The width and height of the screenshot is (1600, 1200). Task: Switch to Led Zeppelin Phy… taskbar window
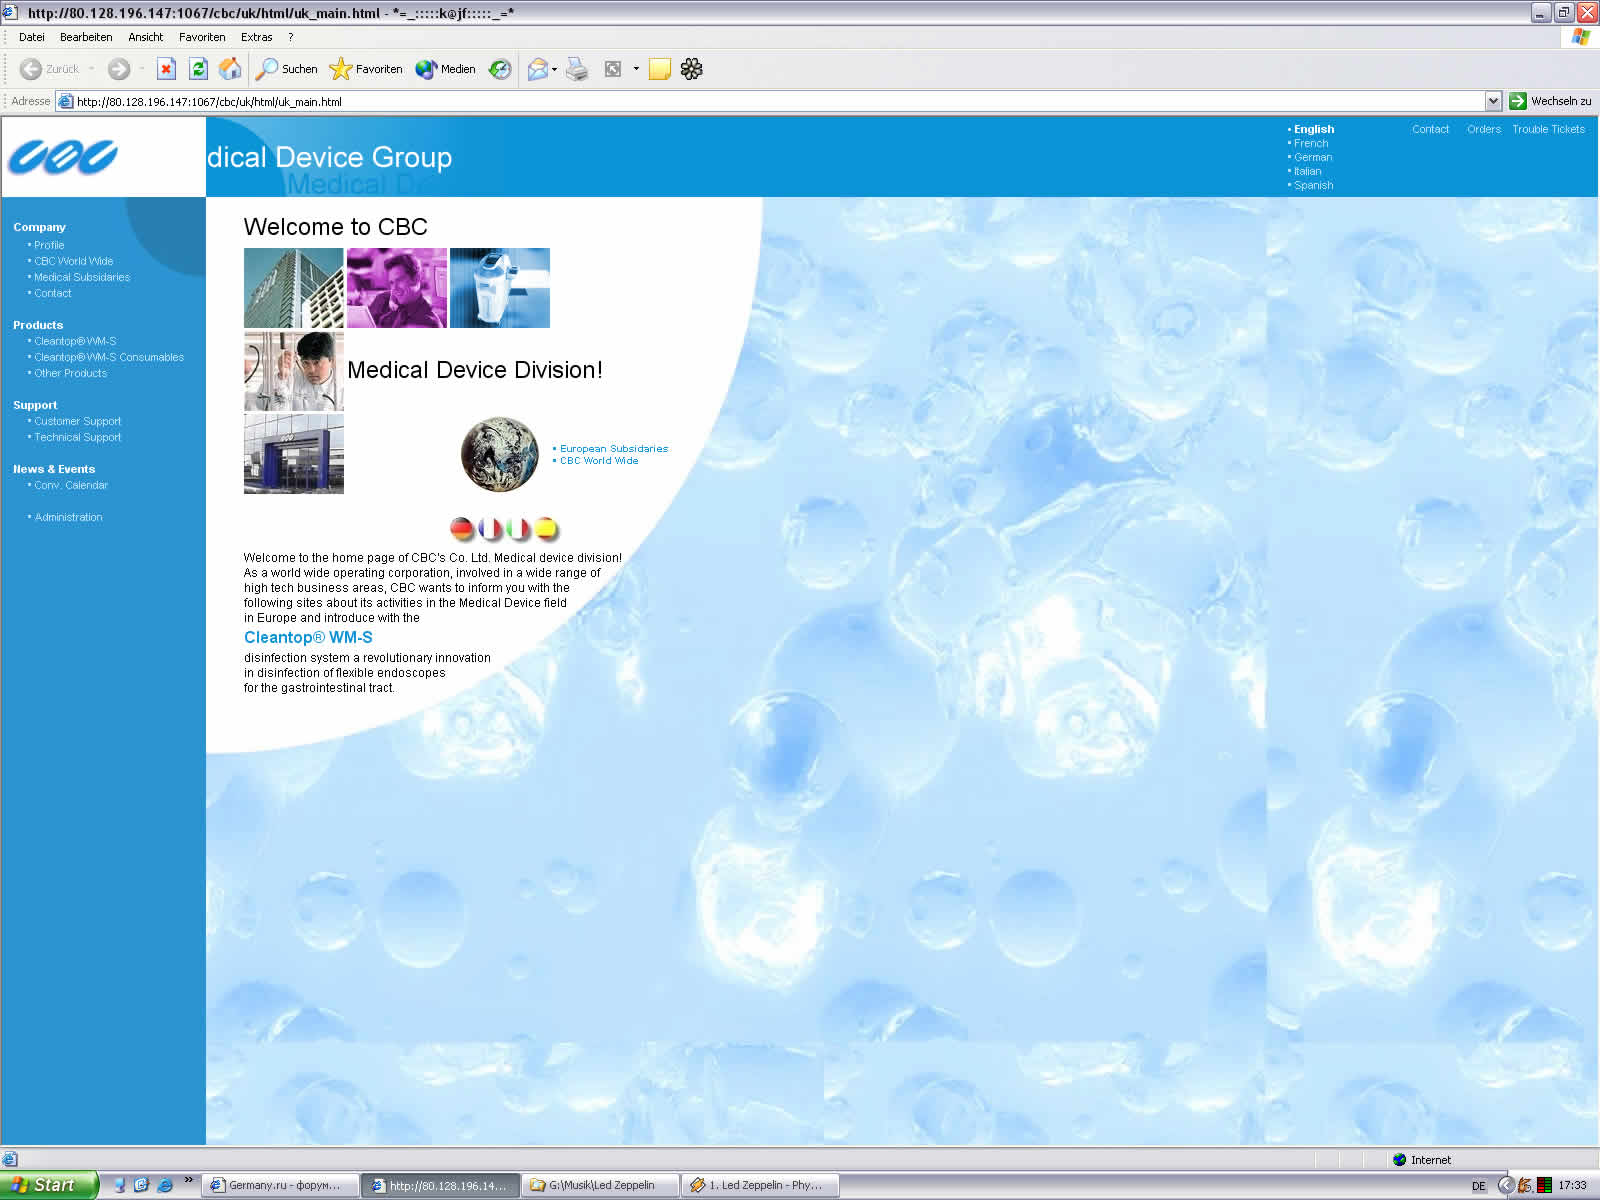760,1185
